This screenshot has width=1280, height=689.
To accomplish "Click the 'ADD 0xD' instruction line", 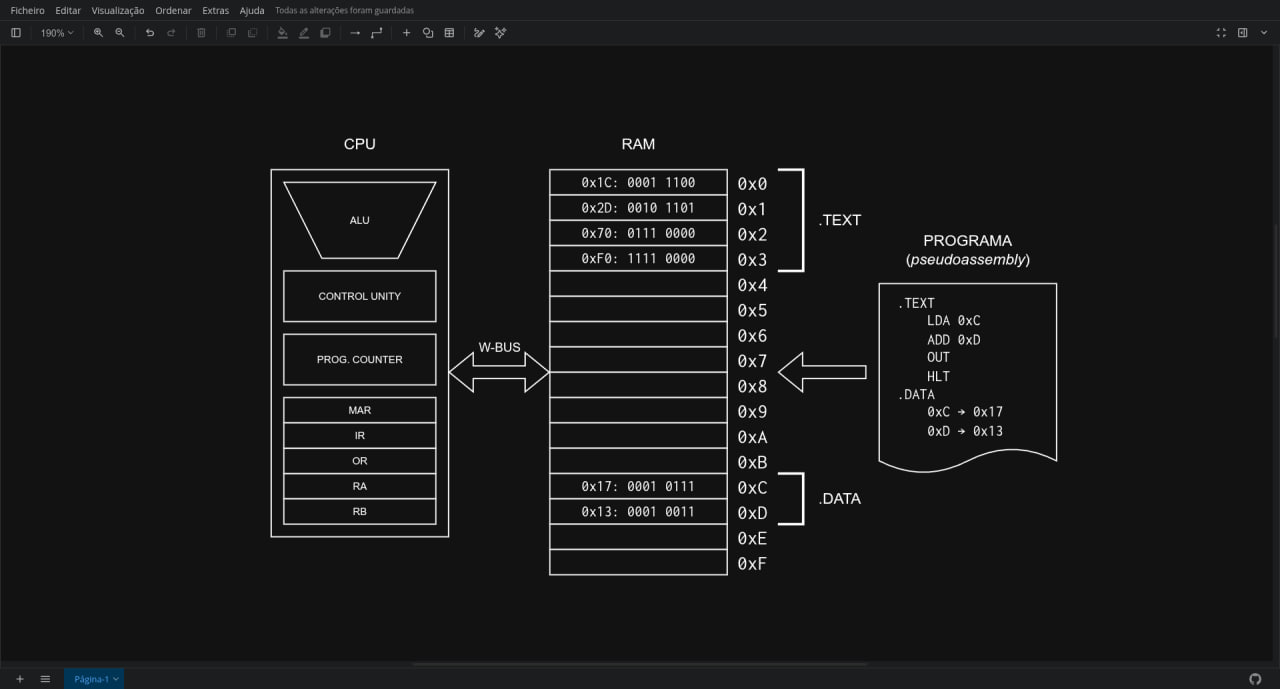I will (954, 340).
